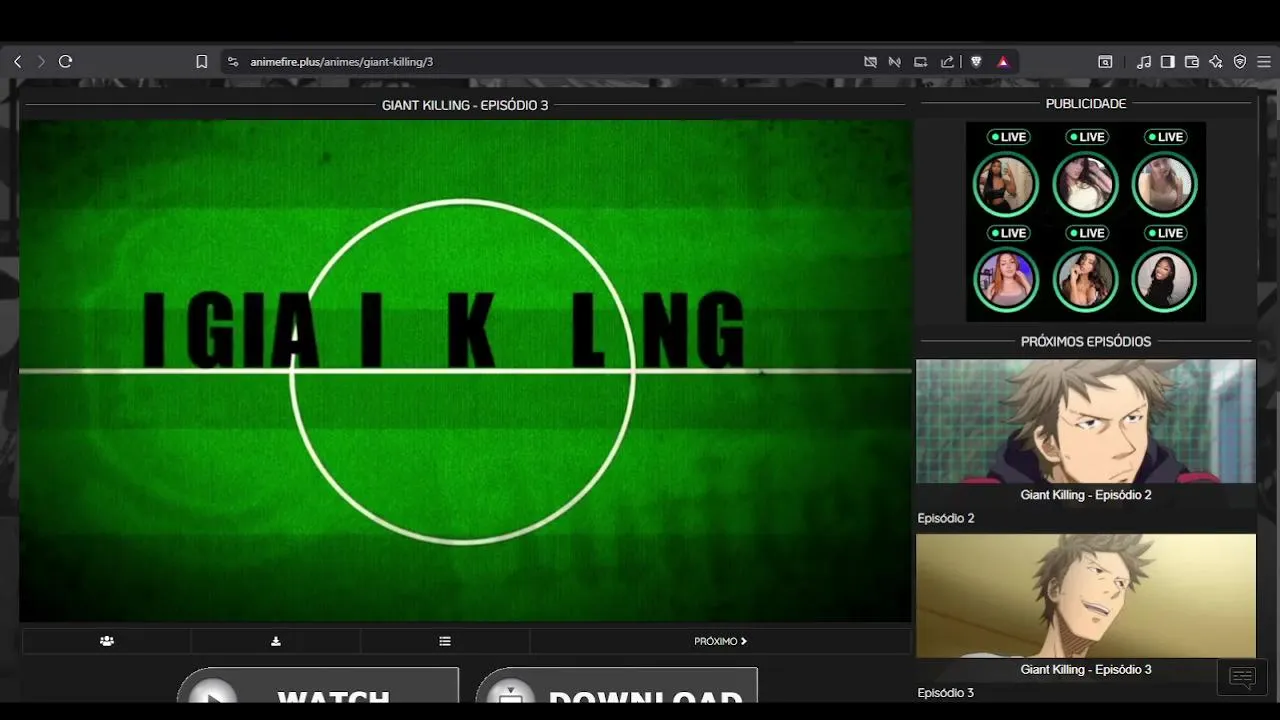Click the 'Giant Killing - Episódio 2' title link
Image resolution: width=1280 pixels, height=720 pixels.
point(1086,495)
